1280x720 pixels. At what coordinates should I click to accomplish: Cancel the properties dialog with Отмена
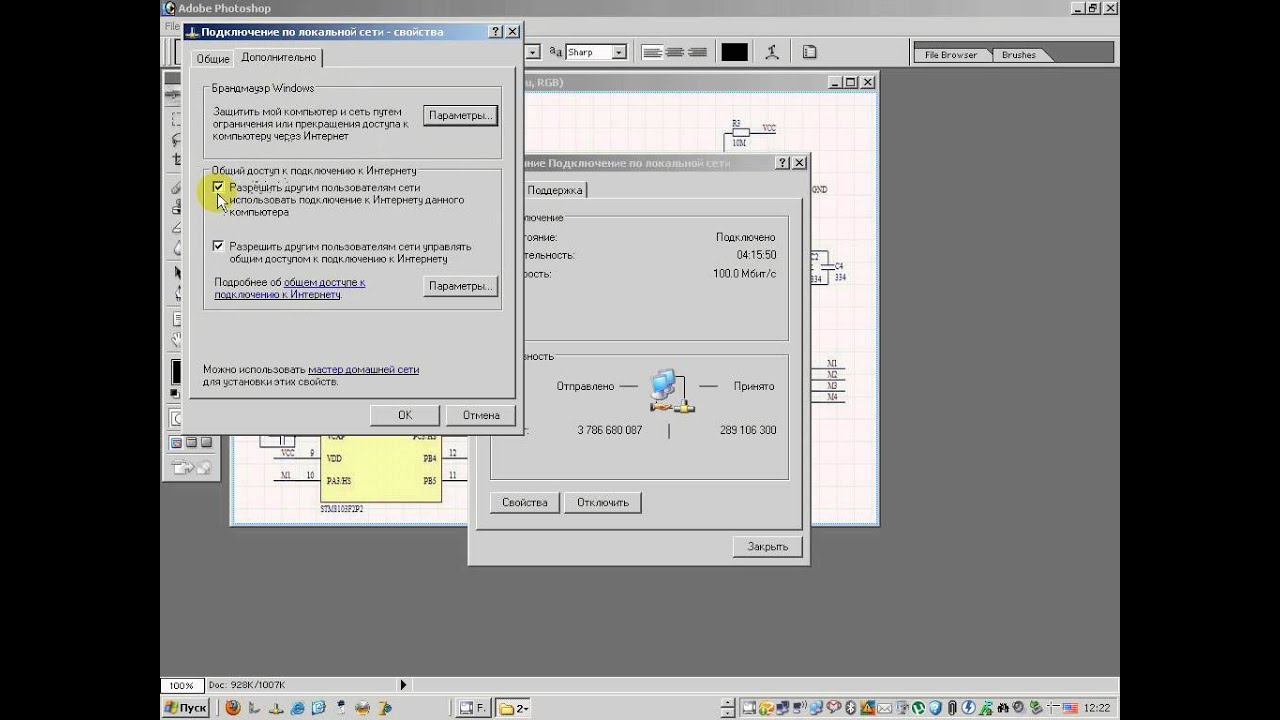click(481, 415)
